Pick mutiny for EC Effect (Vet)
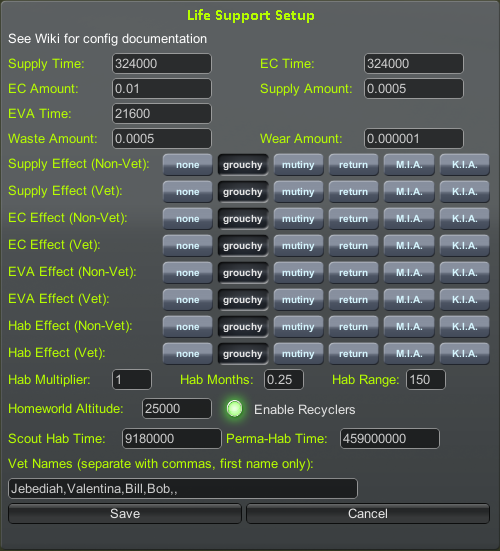Image resolution: width=500 pixels, height=551 pixels. tap(298, 245)
